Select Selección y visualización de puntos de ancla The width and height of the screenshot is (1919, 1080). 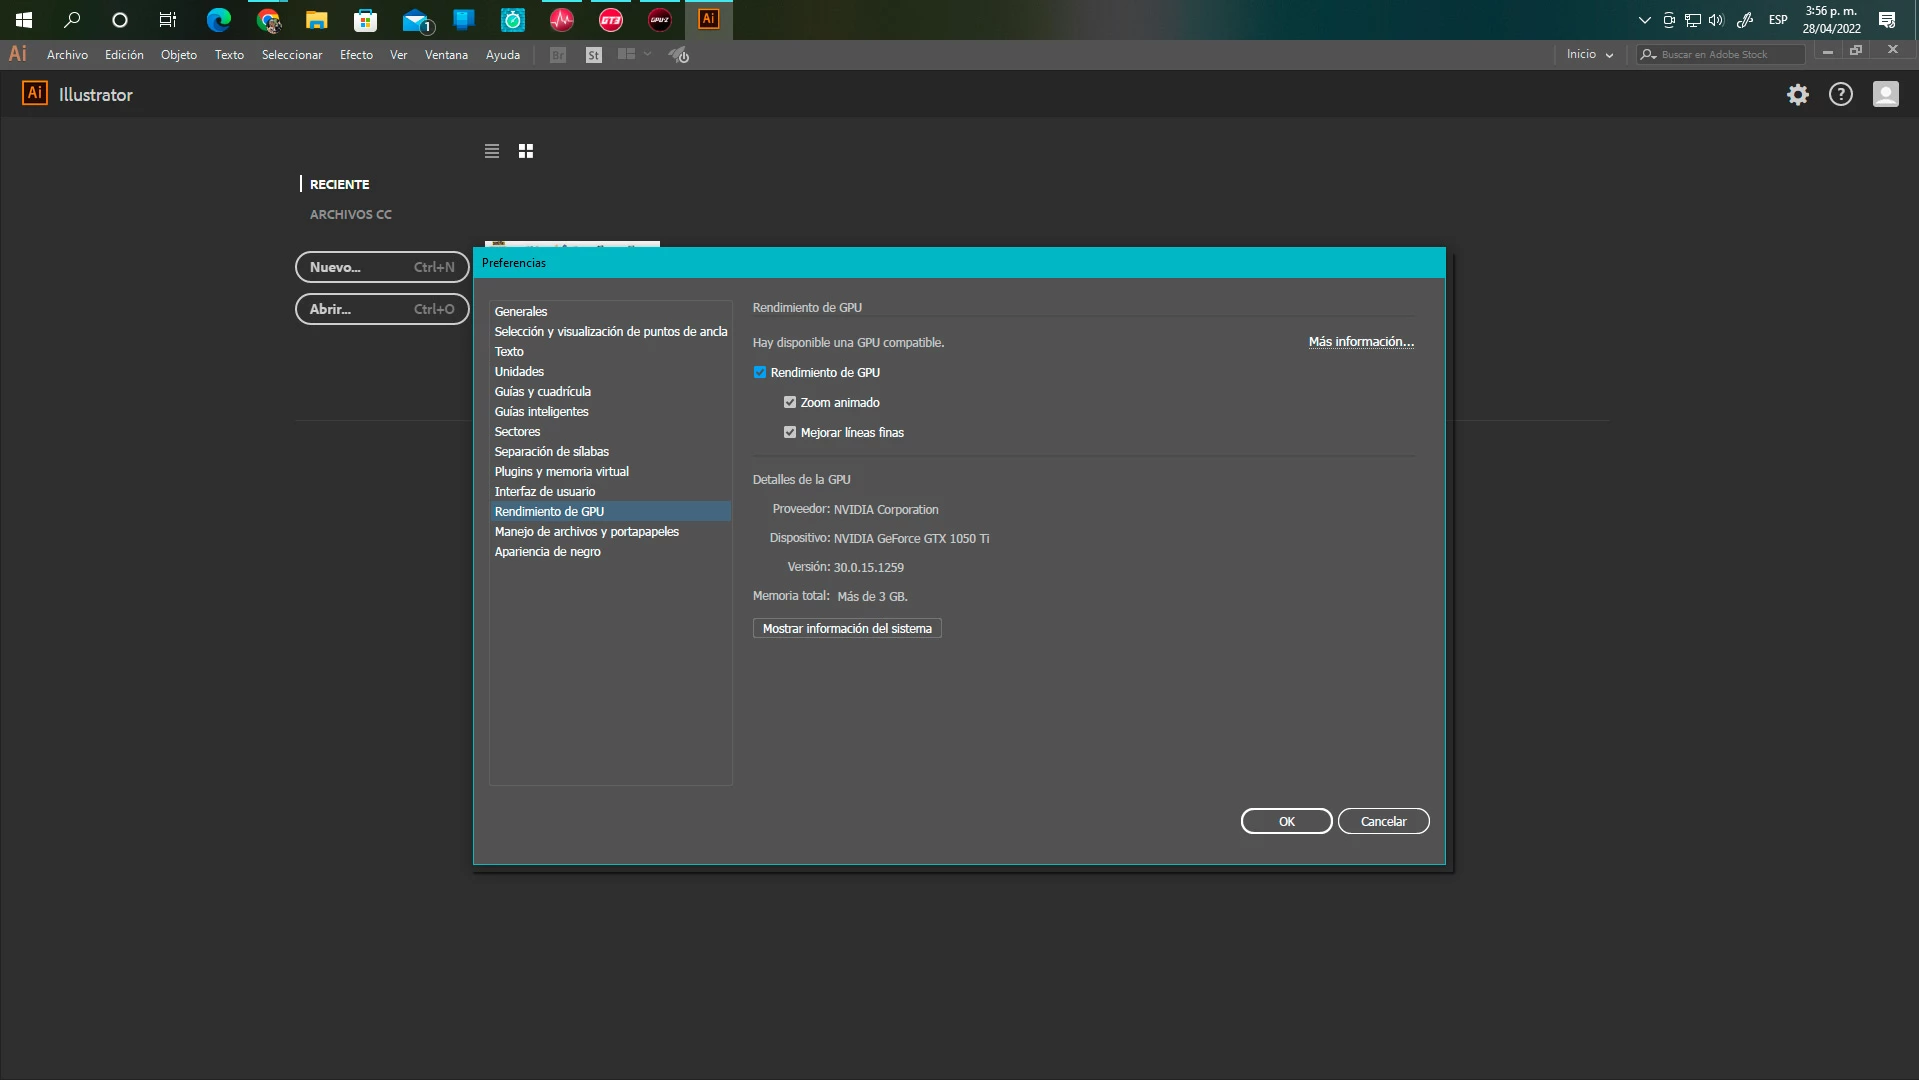[x=610, y=332]
